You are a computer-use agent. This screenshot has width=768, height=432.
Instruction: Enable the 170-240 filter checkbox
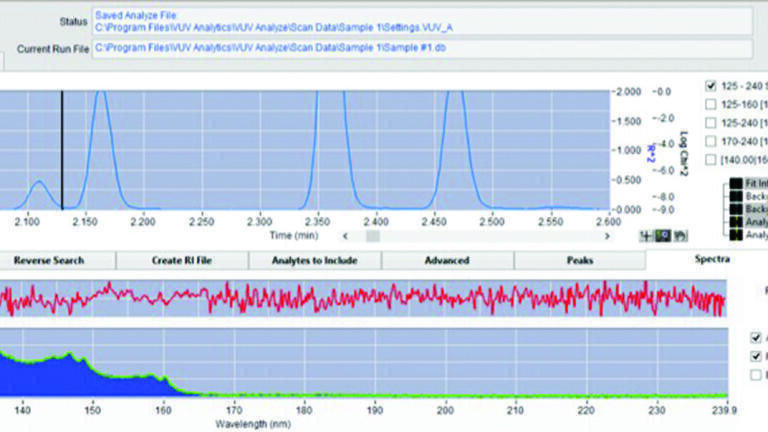pos(711,142)
